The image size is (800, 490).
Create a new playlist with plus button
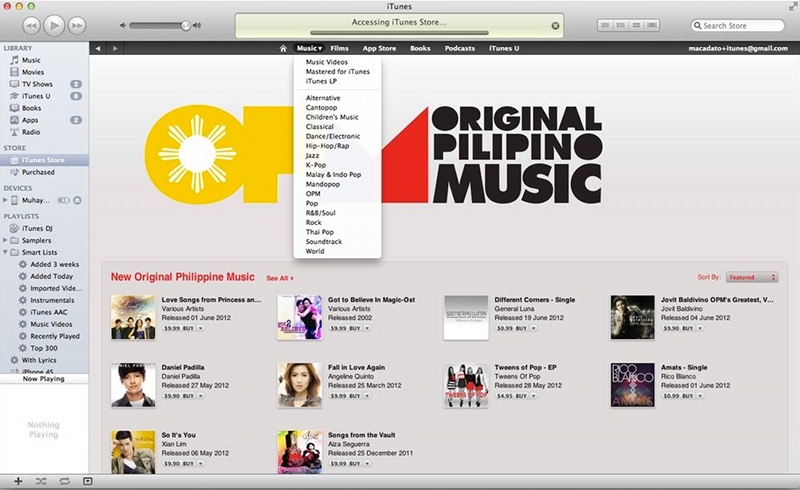[x=18, y=481]
